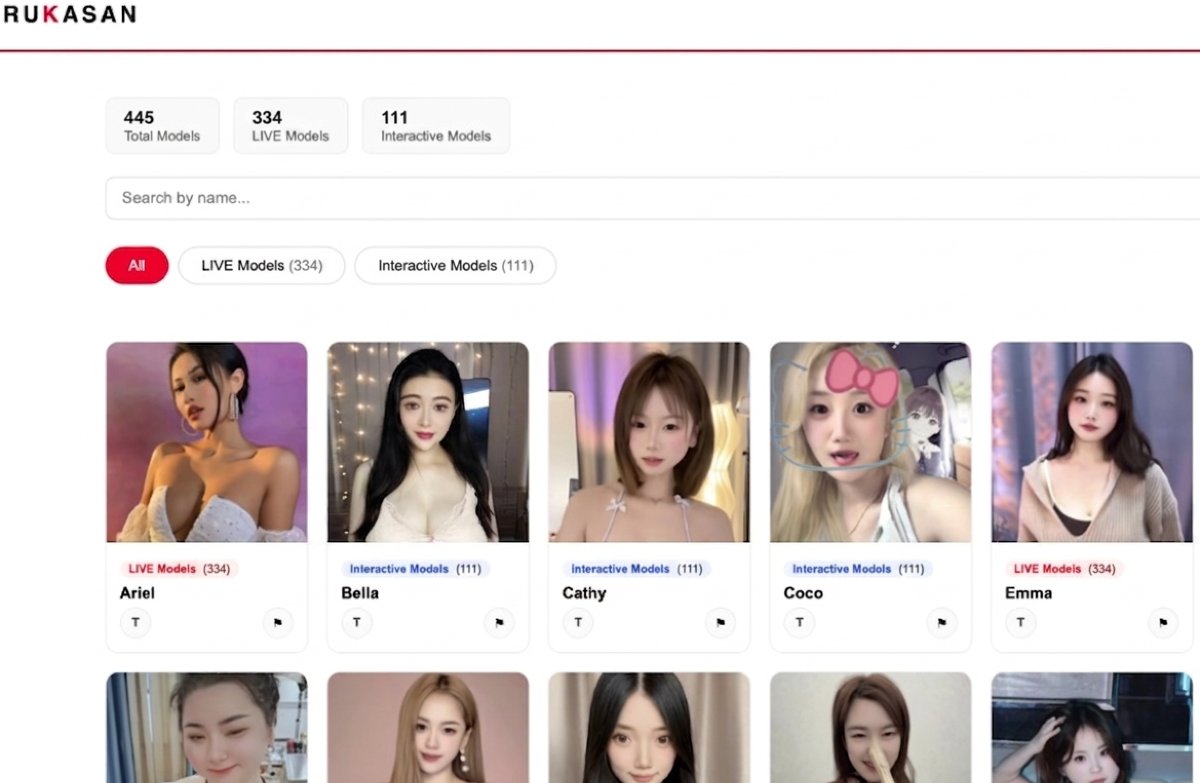Click the 334 LIVE Models stat box
1200x783 pixels.
coord(290,126)
